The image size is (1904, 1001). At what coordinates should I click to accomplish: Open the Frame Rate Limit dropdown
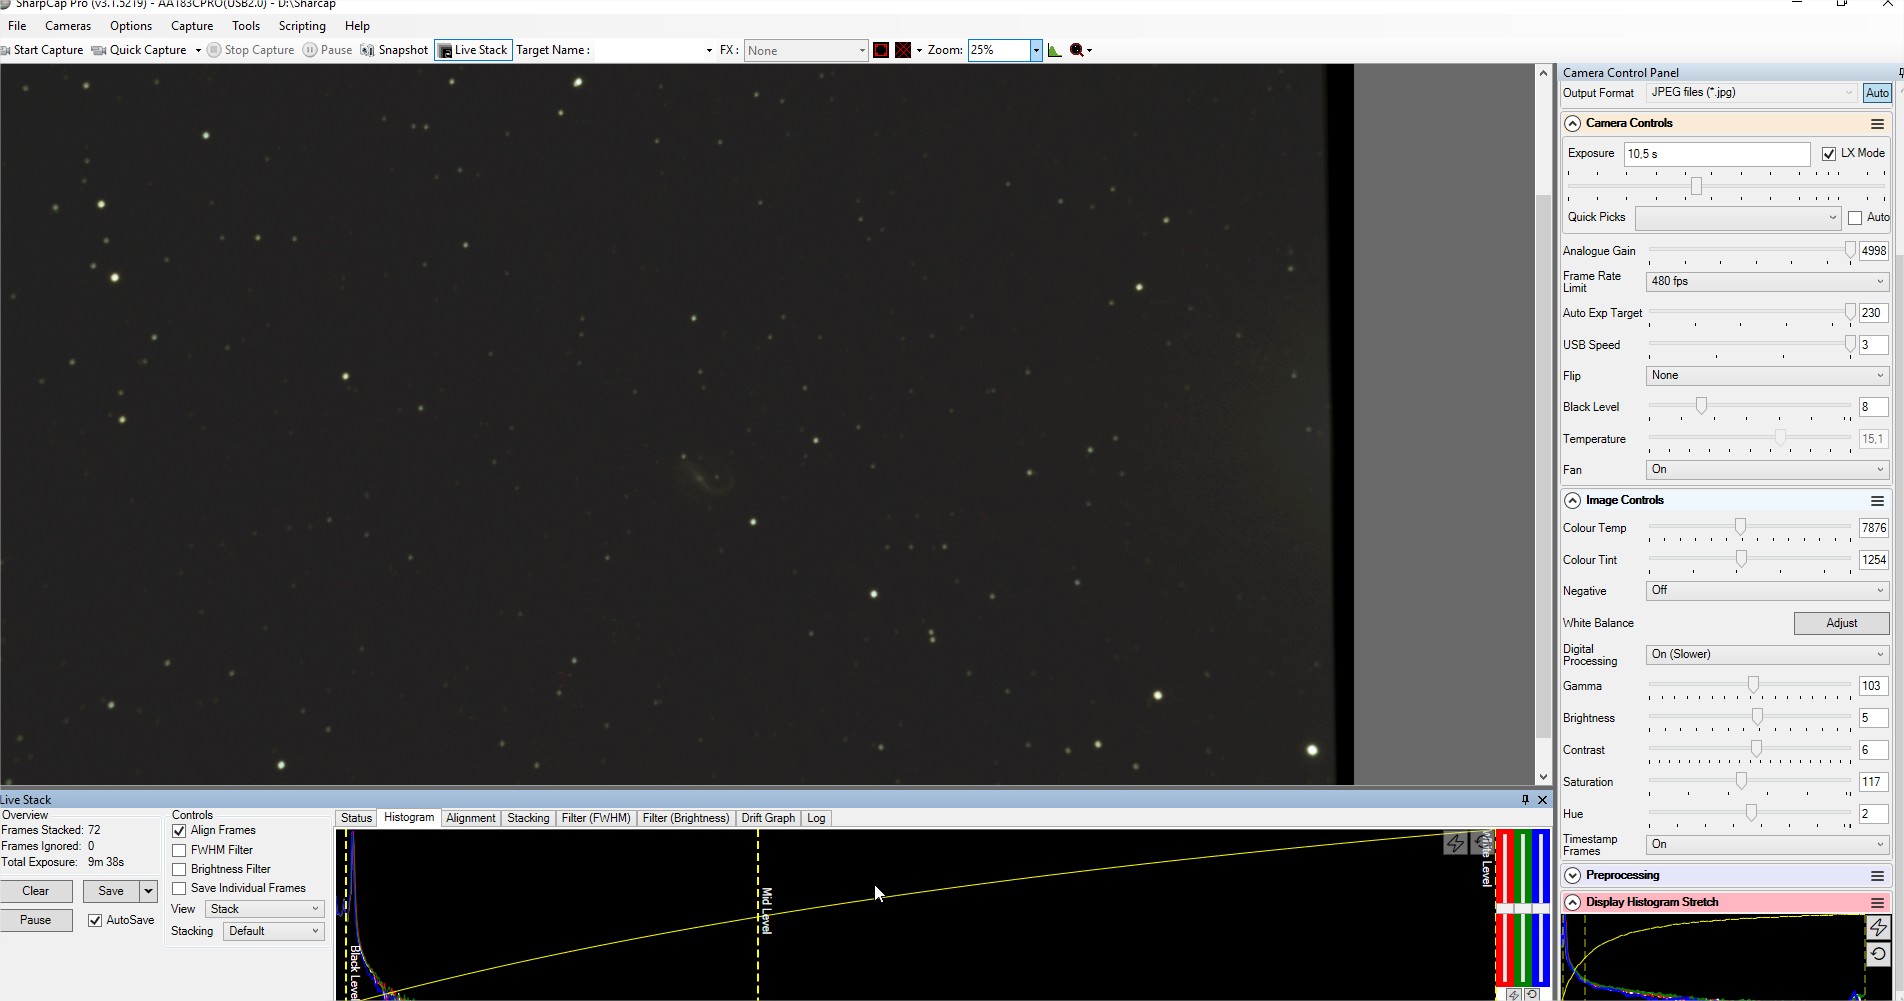pyautogui.click(x=1767, y=282)
